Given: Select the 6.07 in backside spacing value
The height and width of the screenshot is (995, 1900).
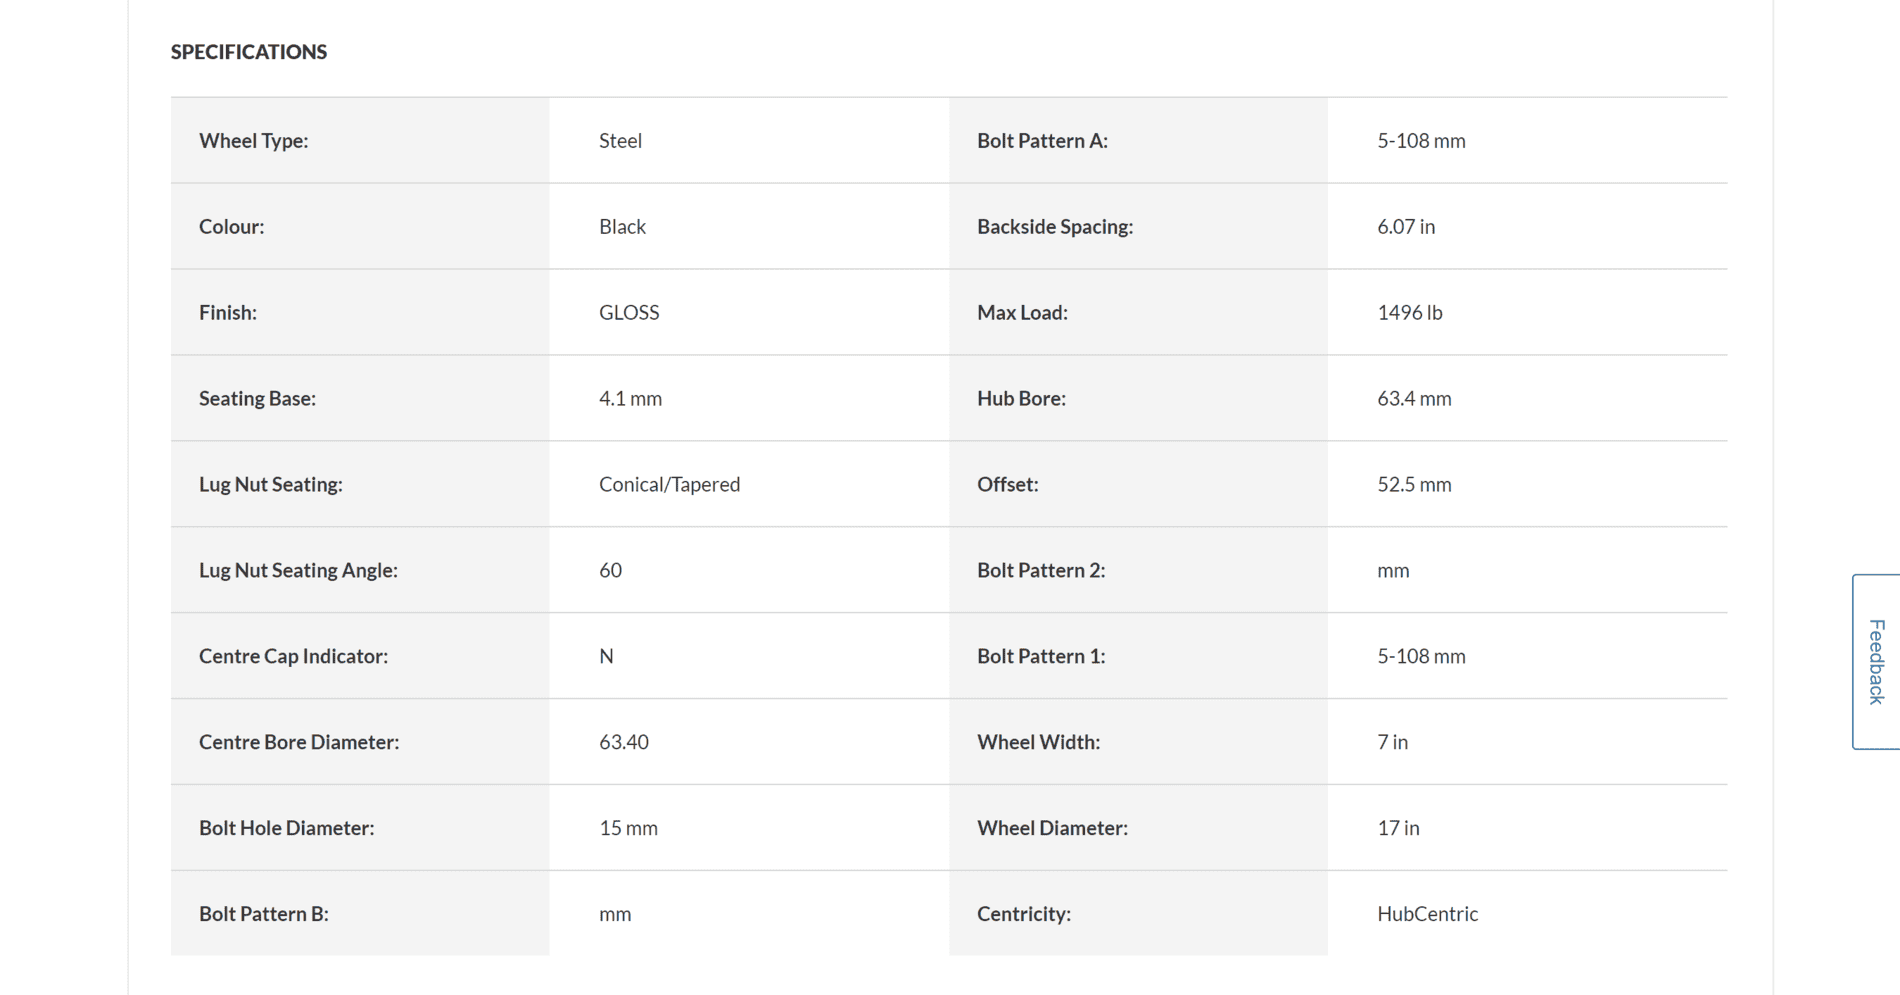Looking at the screenshot, I should (x=1405, y=227).
